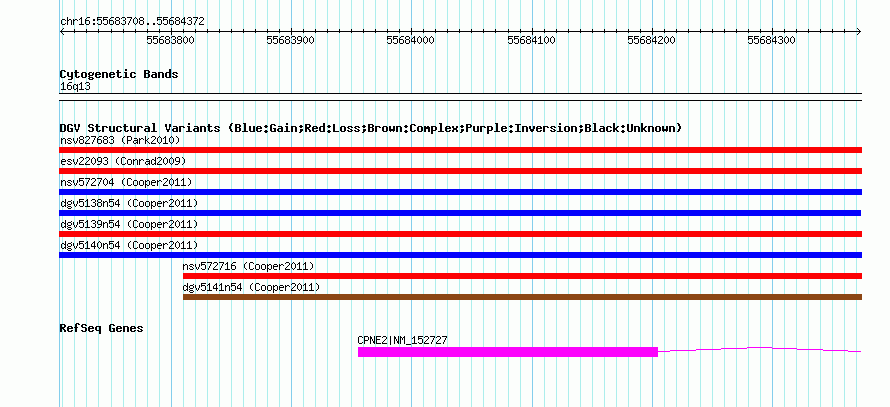
Task: Select the esv22093 (Conrad2009) variant bar
Action: point(460,171)
